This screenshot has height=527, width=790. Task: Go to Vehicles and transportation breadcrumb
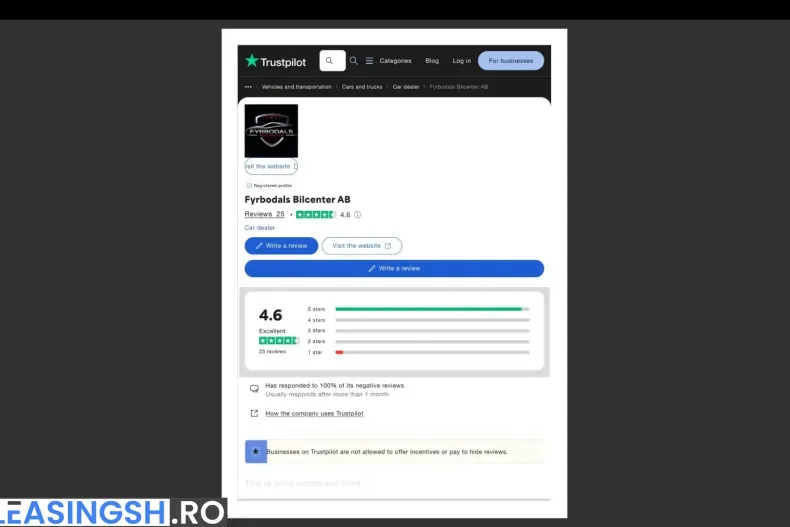[296, 87]
